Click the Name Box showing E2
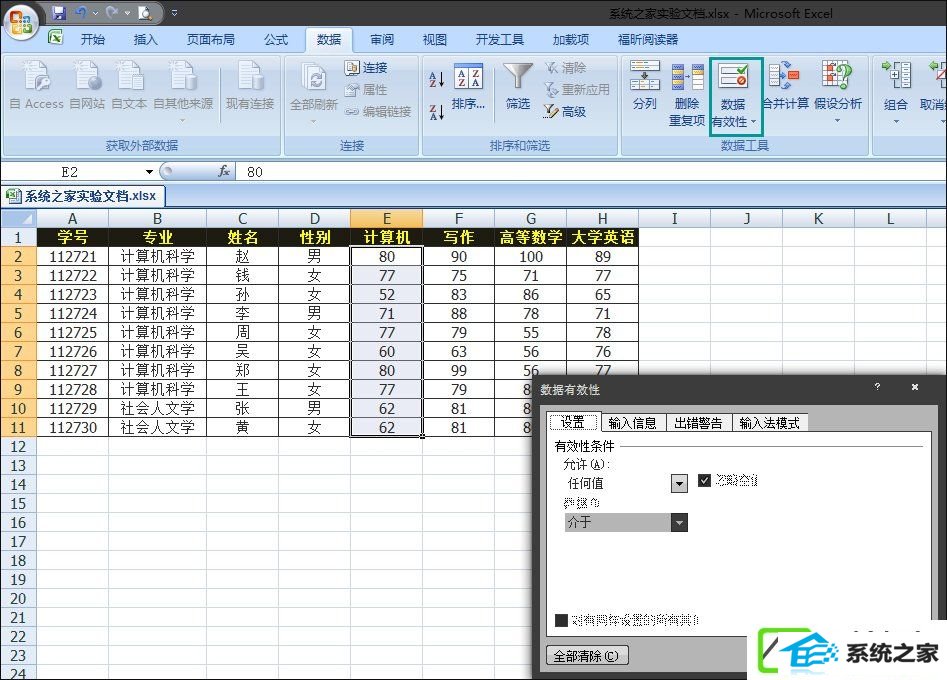The image size is (947, 680). click(69, 172)
